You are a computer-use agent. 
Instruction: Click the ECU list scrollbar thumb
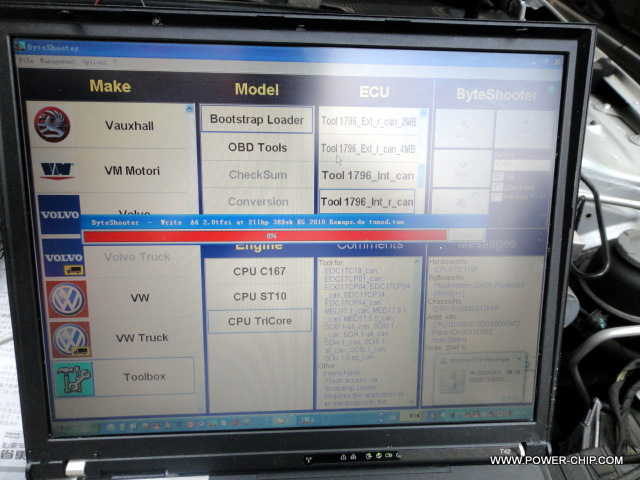(422, 176)
